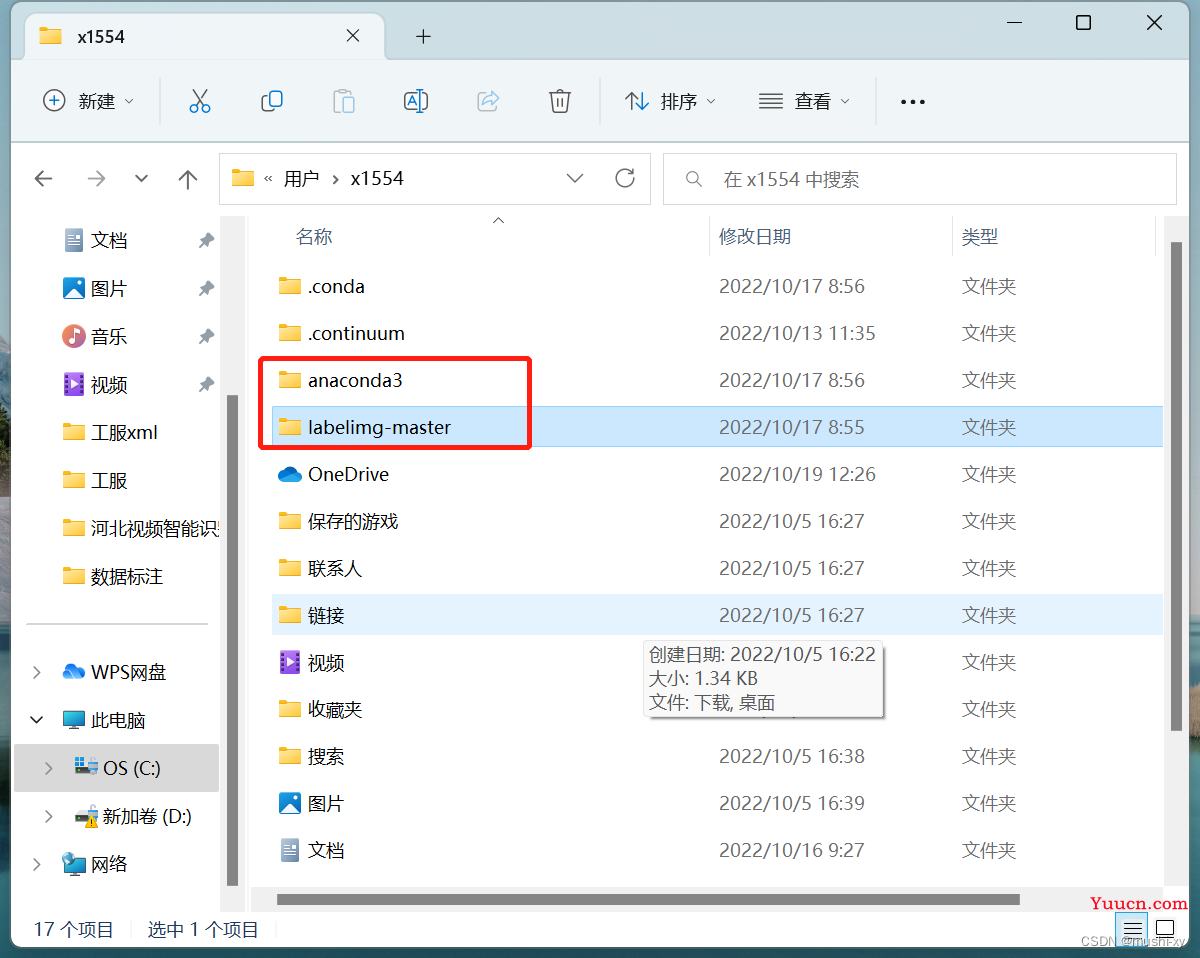This screenshot has height=958, width=1200.
Task: Go forward with the right arrow
Action: point(96,179)
